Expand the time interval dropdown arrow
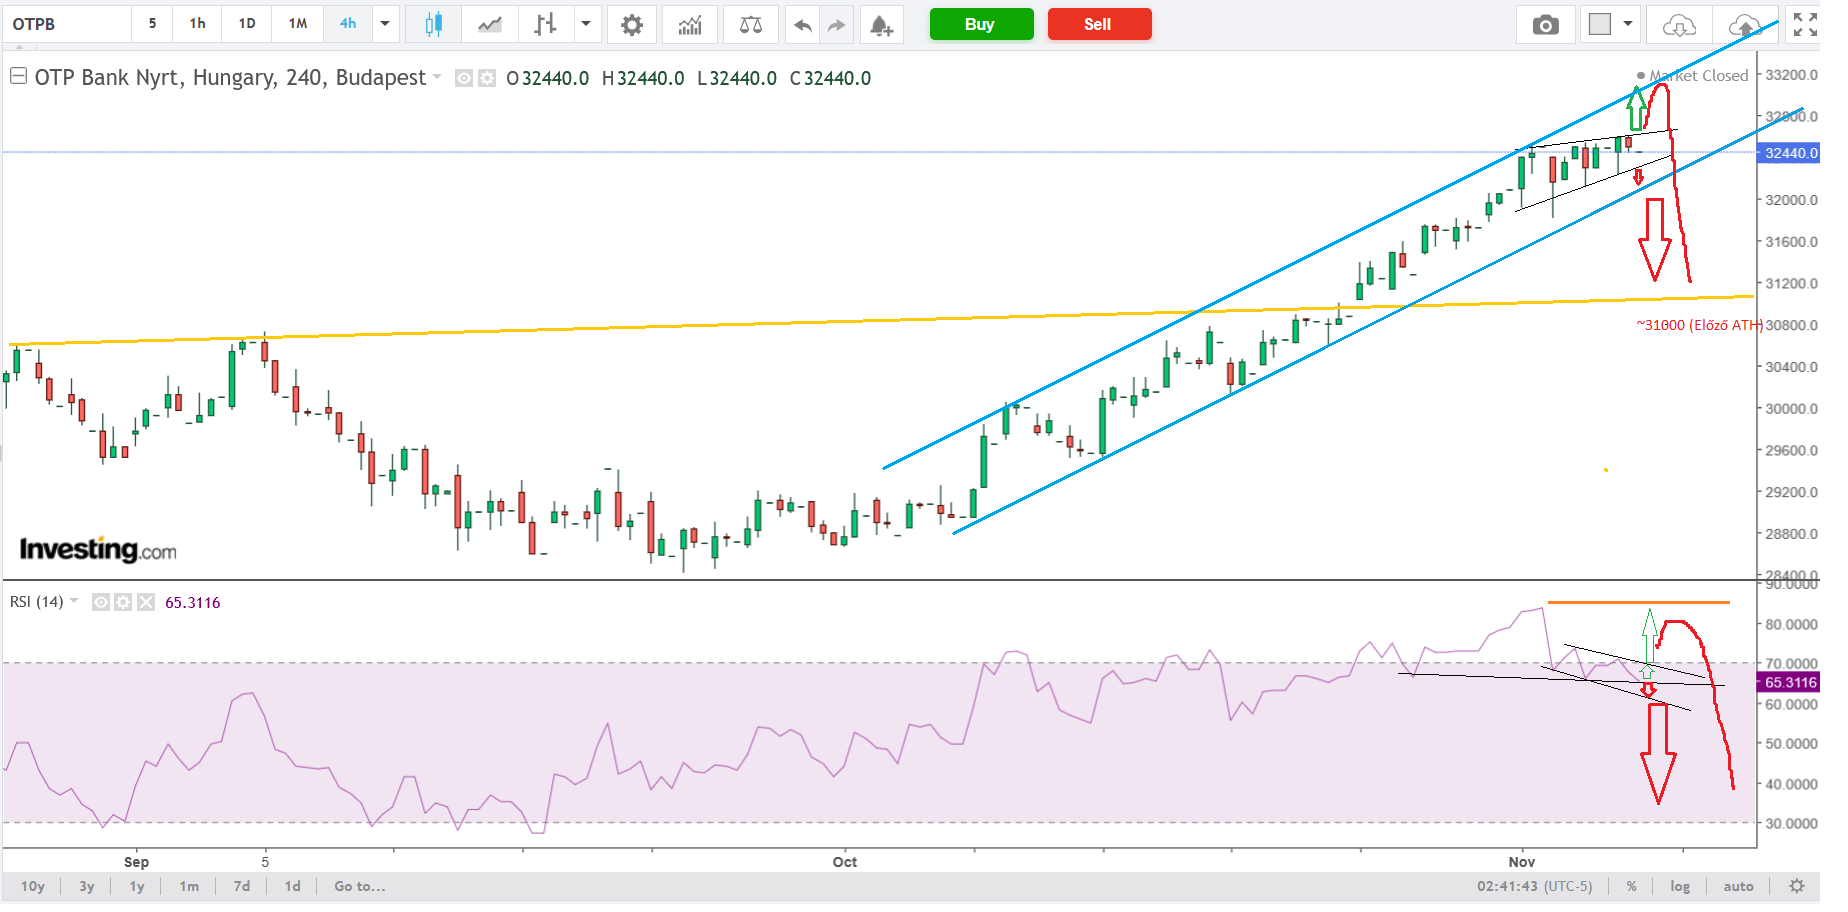 385,24
